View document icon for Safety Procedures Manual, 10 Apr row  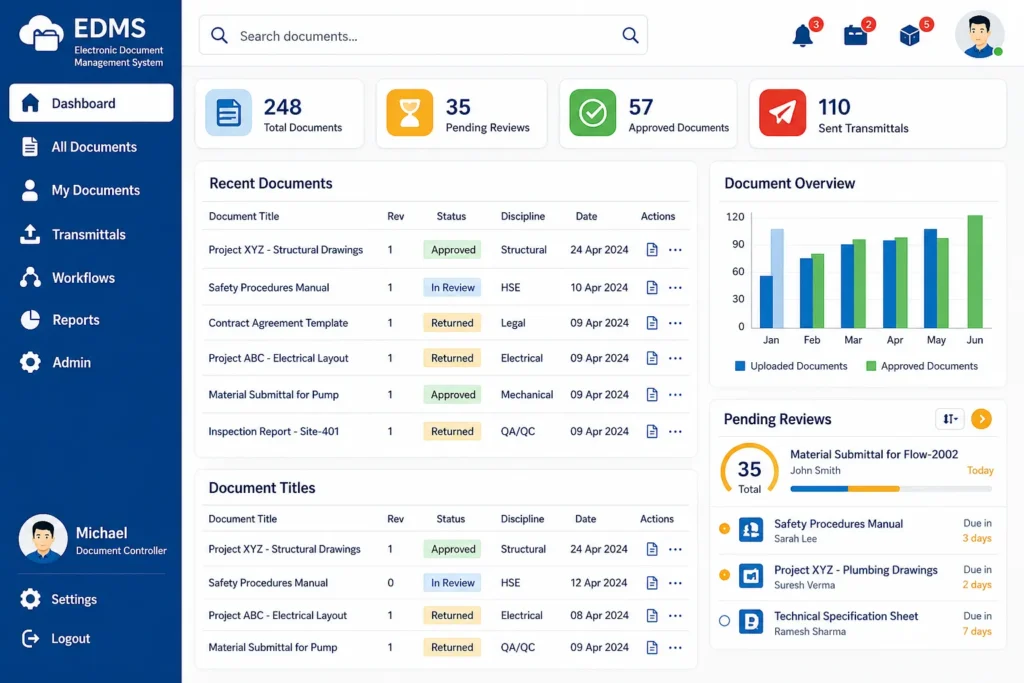(652, 287)
